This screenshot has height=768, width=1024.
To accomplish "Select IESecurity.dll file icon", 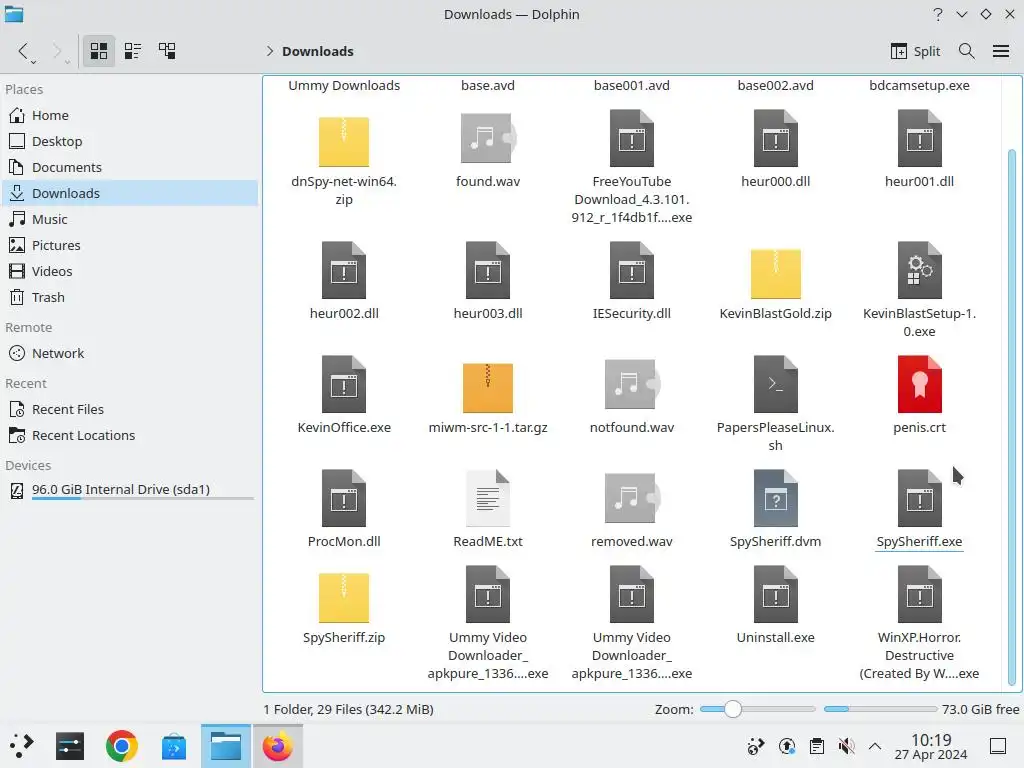I will click(x=632, y=270).
